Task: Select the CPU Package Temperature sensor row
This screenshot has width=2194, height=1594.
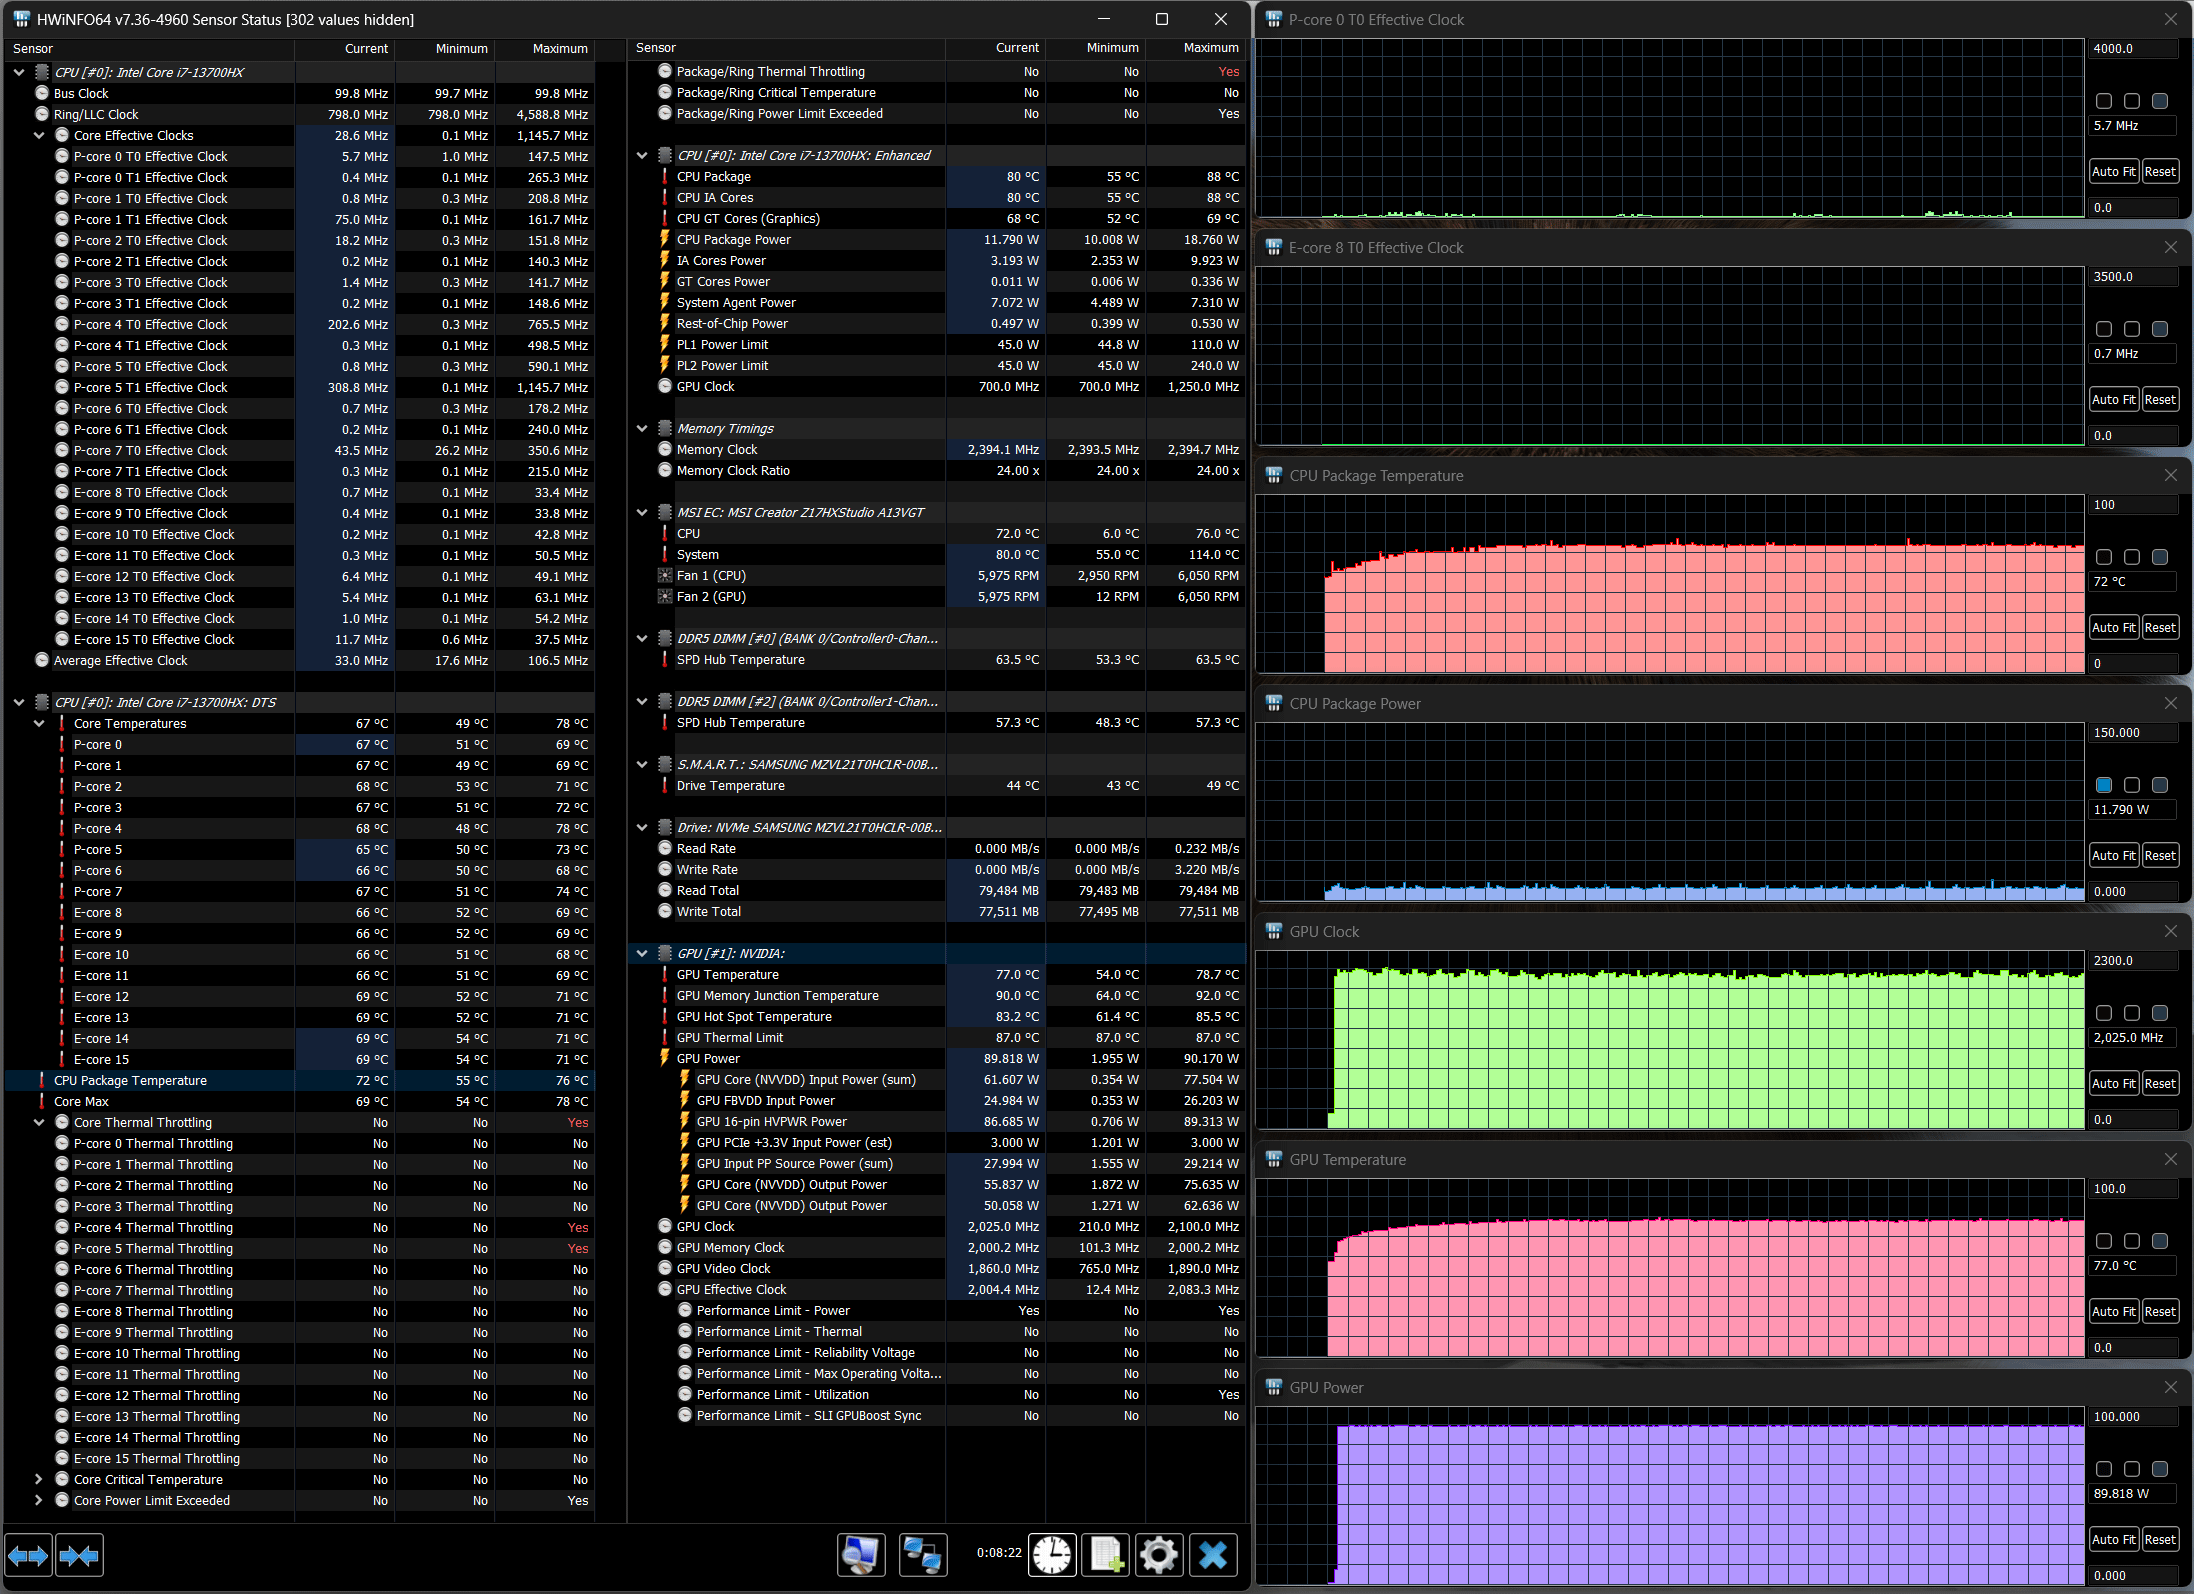Action: (x=130, y=1080)
